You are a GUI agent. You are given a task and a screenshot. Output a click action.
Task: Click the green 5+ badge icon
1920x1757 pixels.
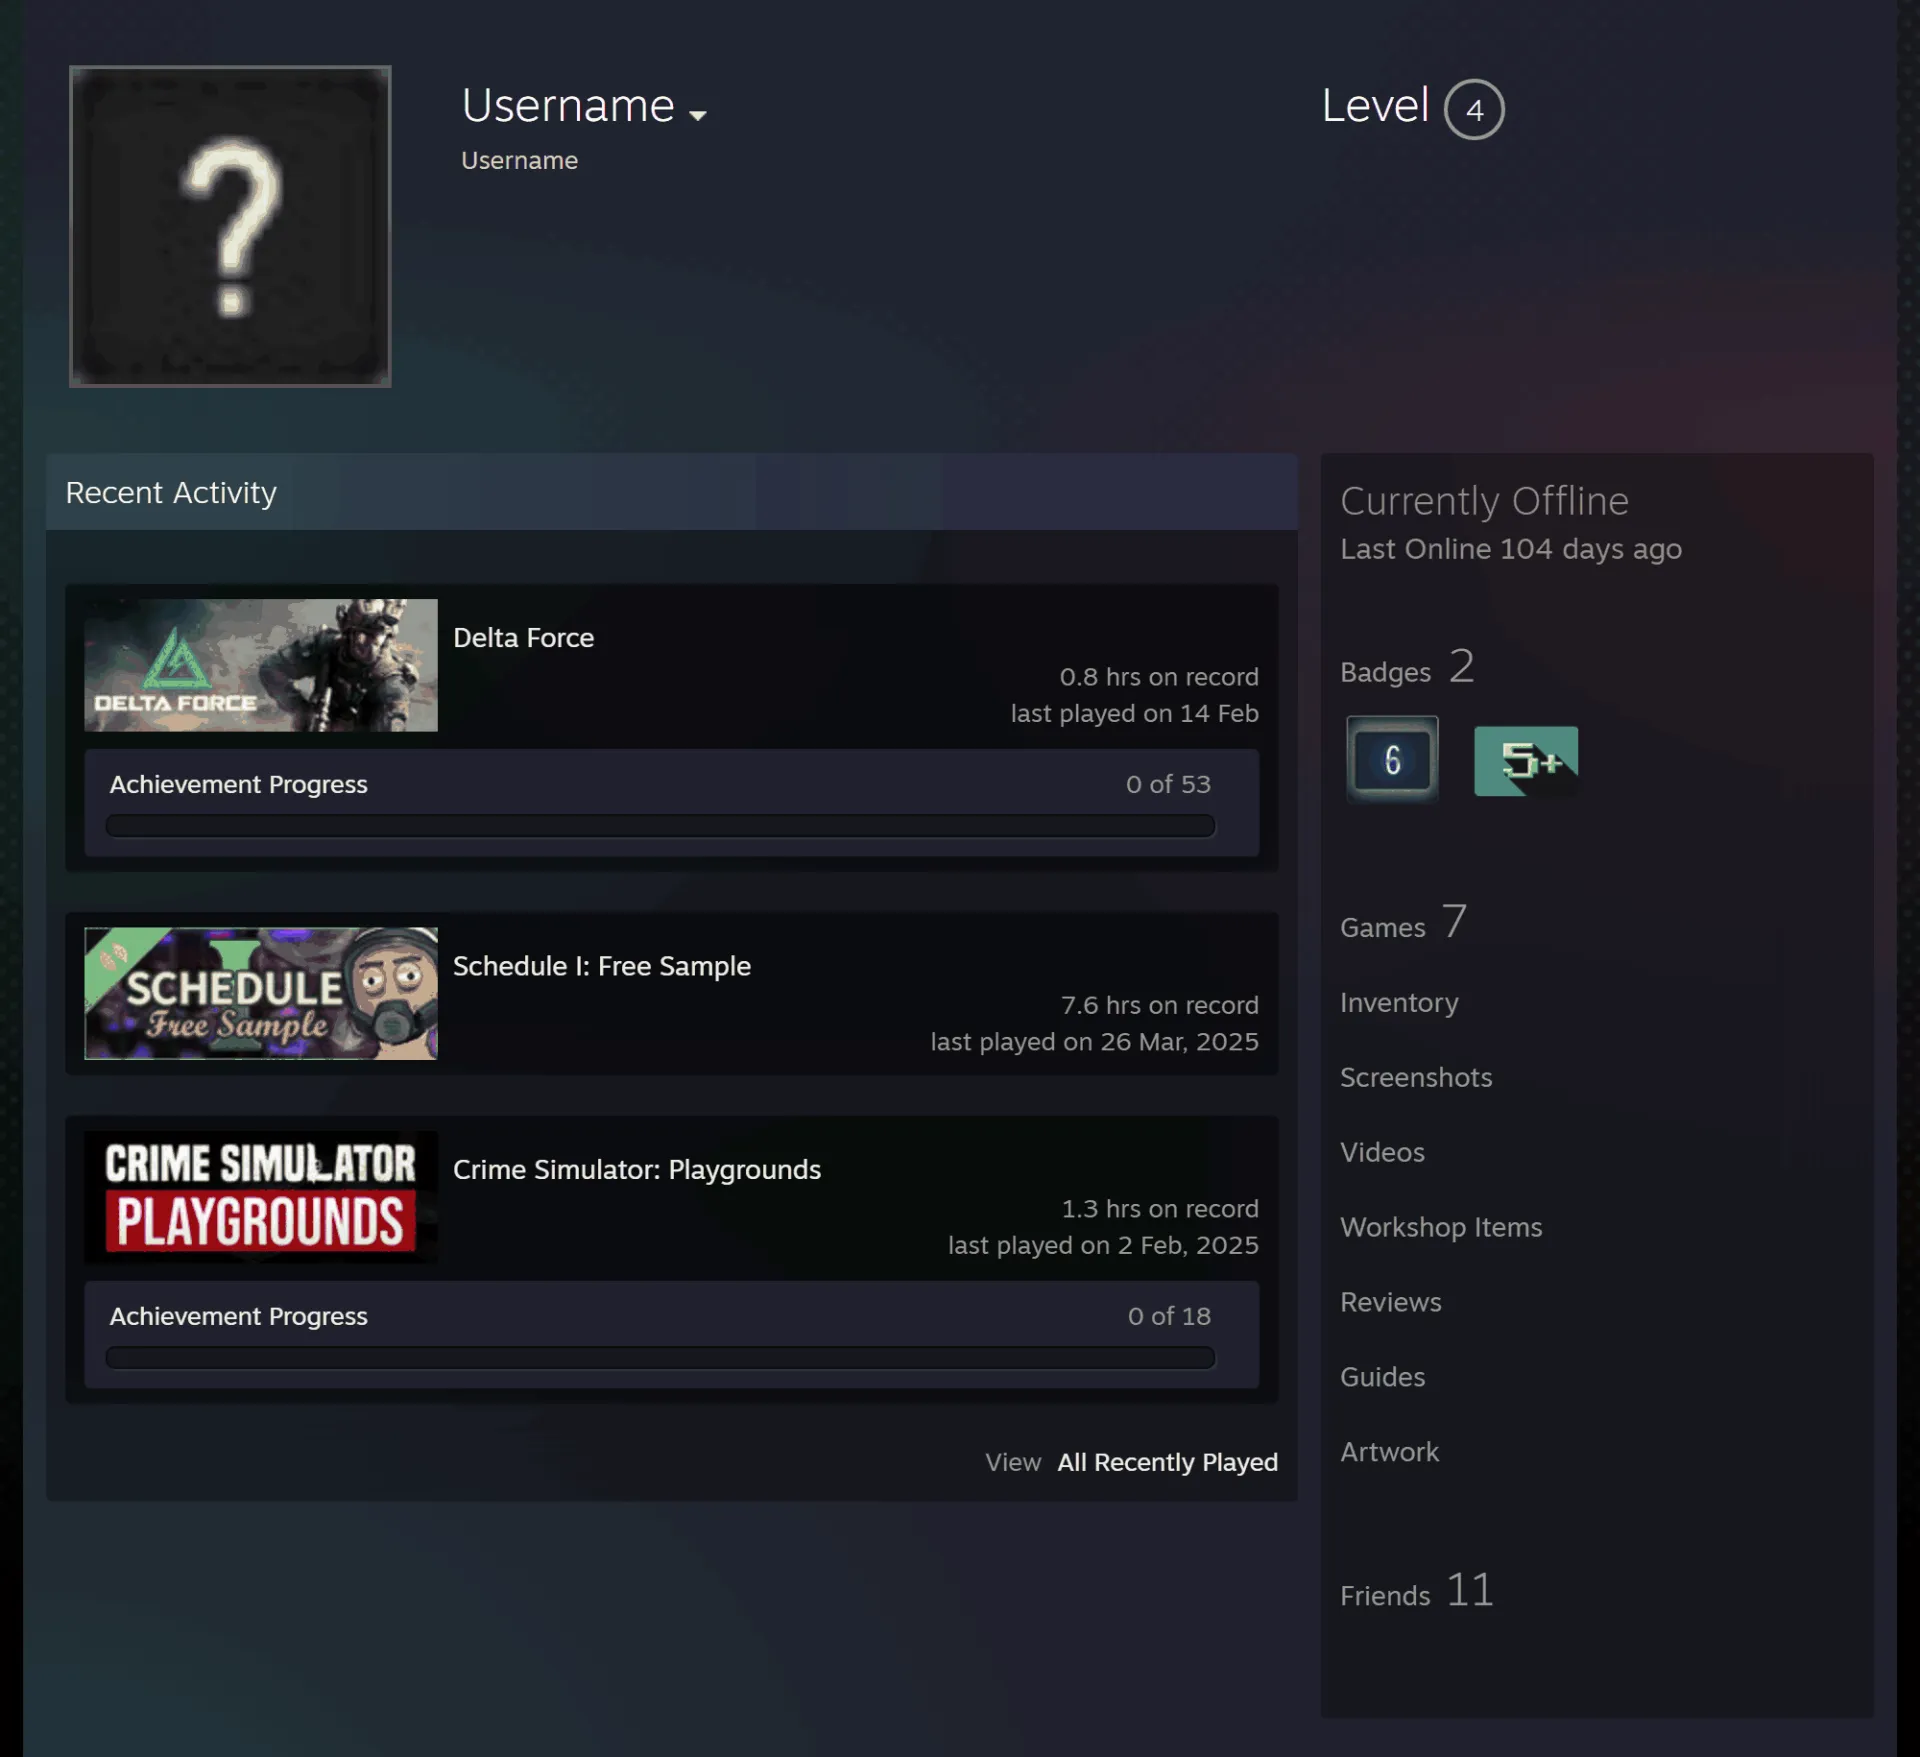click(1526, 761)
